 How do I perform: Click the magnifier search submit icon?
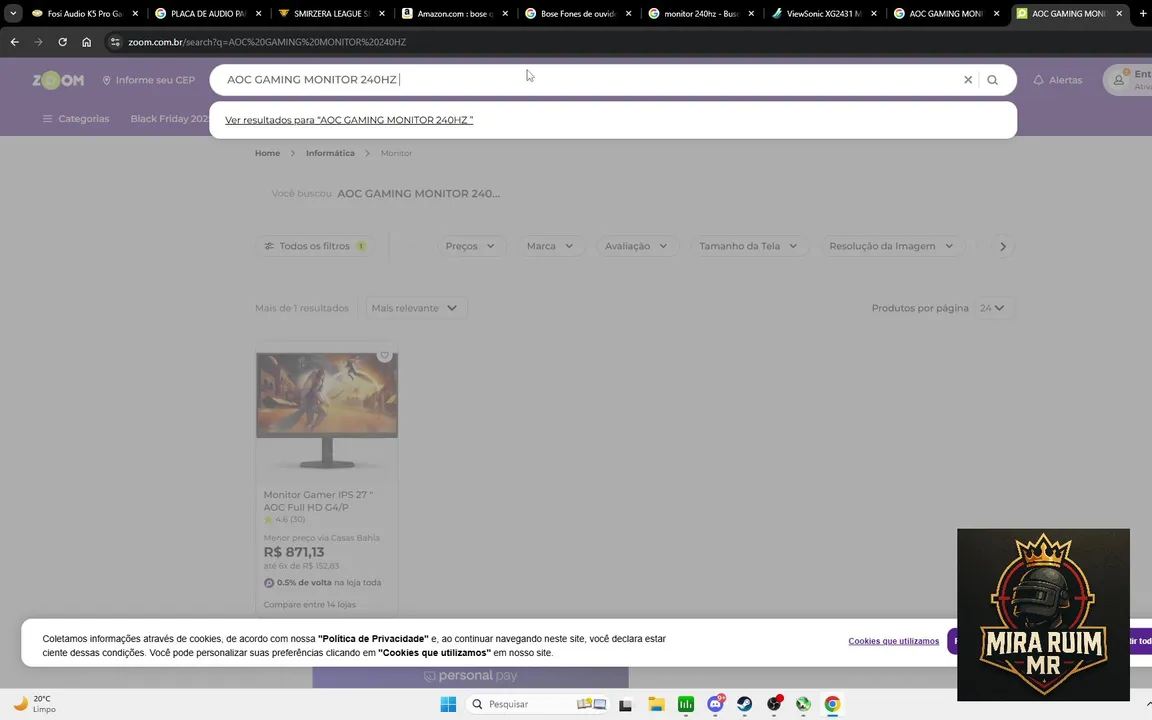[x=993, y=80]
